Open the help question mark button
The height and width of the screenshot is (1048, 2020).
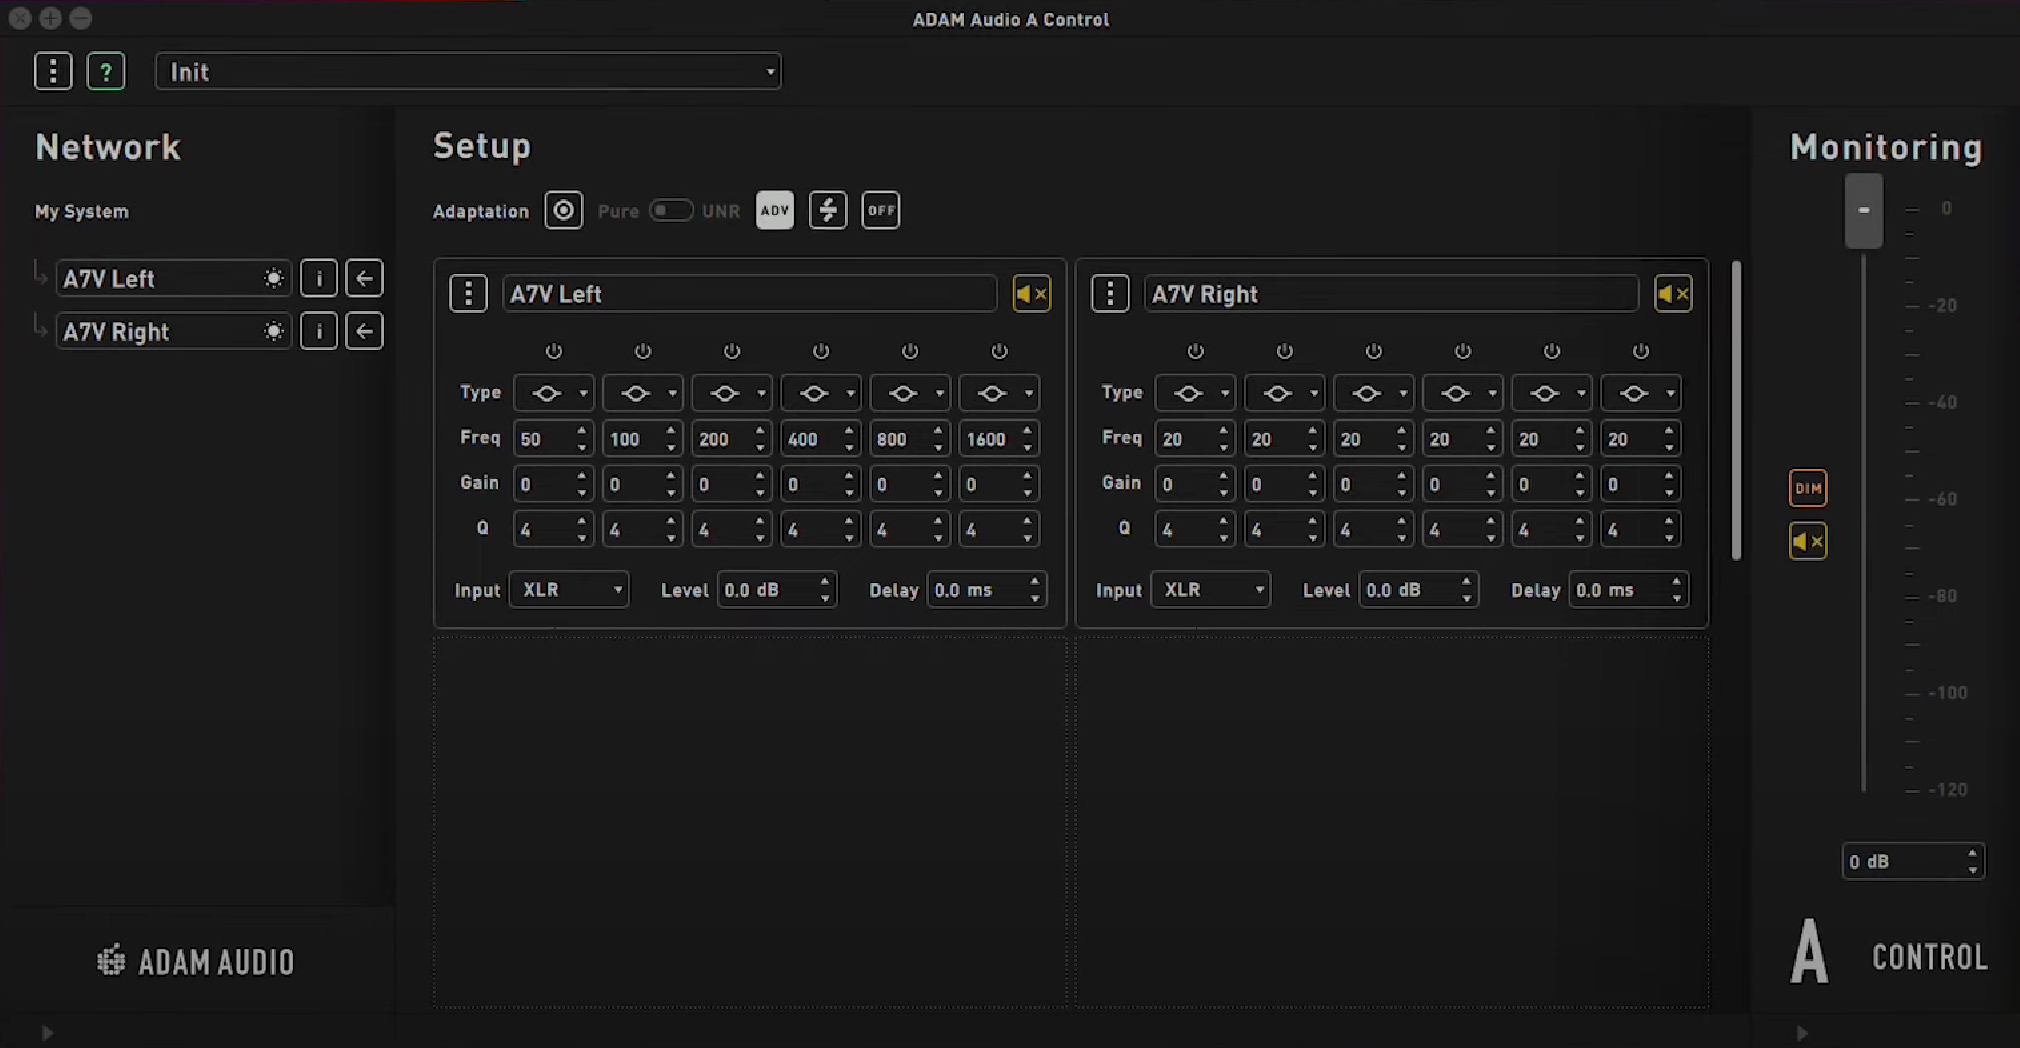(106, 71)
